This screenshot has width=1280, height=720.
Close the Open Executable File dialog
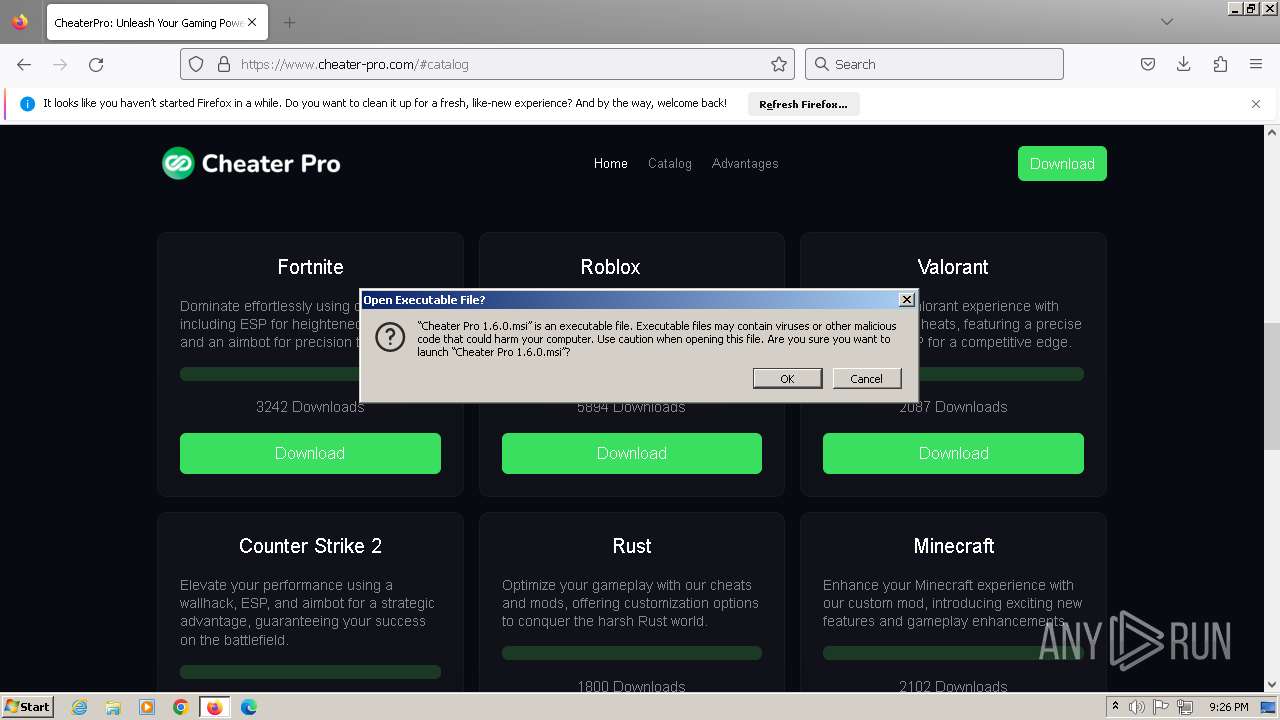click(x=906, y=299)
